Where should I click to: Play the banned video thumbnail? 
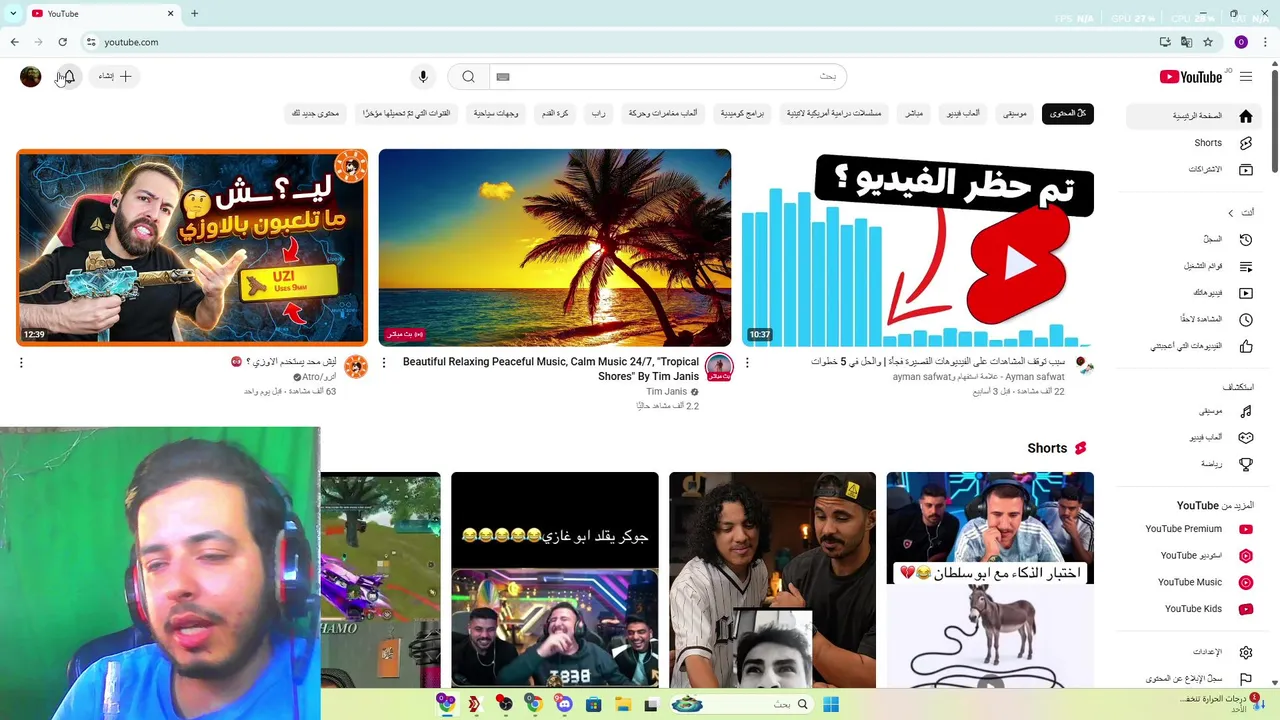(x=918, y=248)
